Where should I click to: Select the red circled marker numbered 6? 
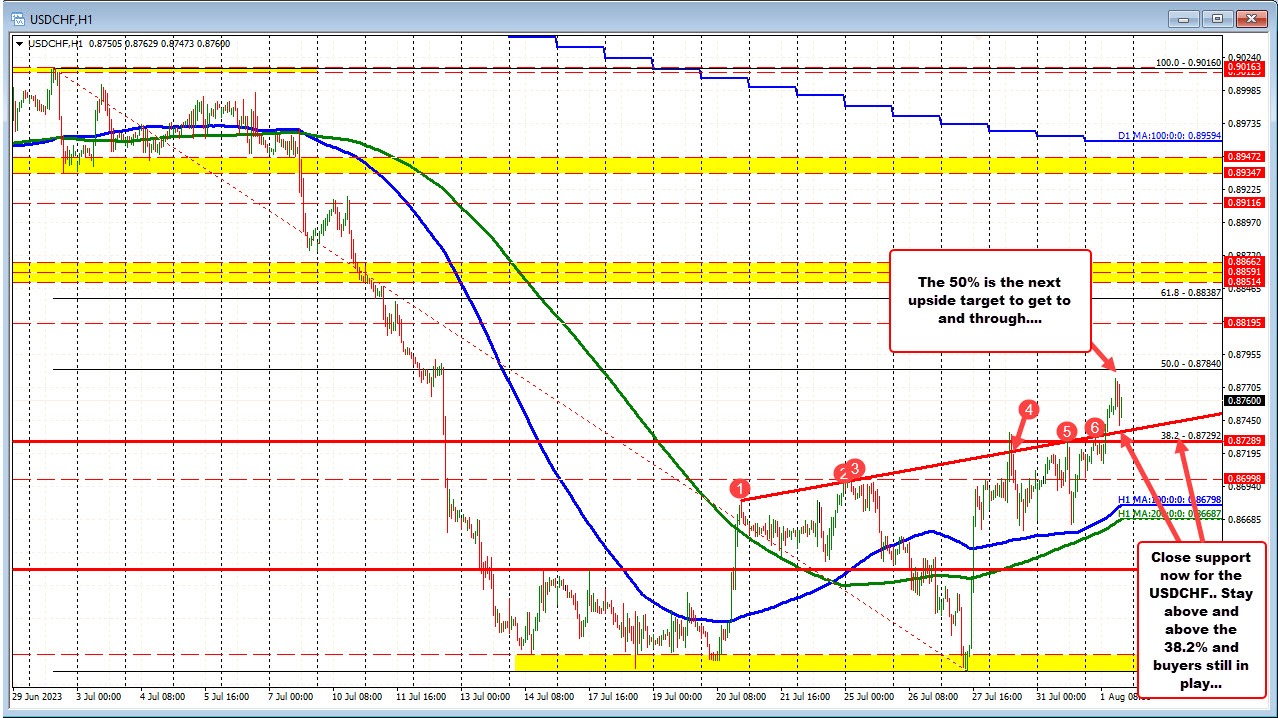coord(1093,427)
